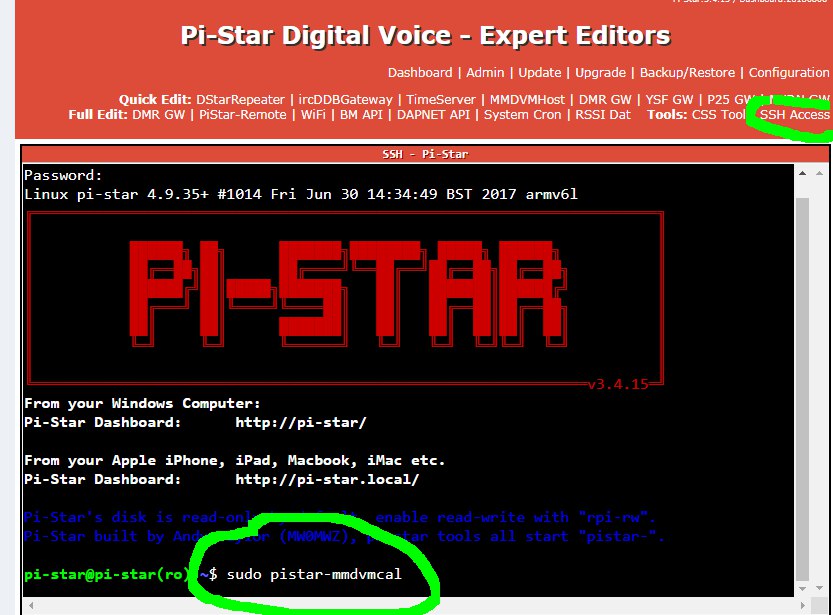Open PiStar-Remote full editor
The height and width of the screenshot is (615, 833).
point(242,115)
